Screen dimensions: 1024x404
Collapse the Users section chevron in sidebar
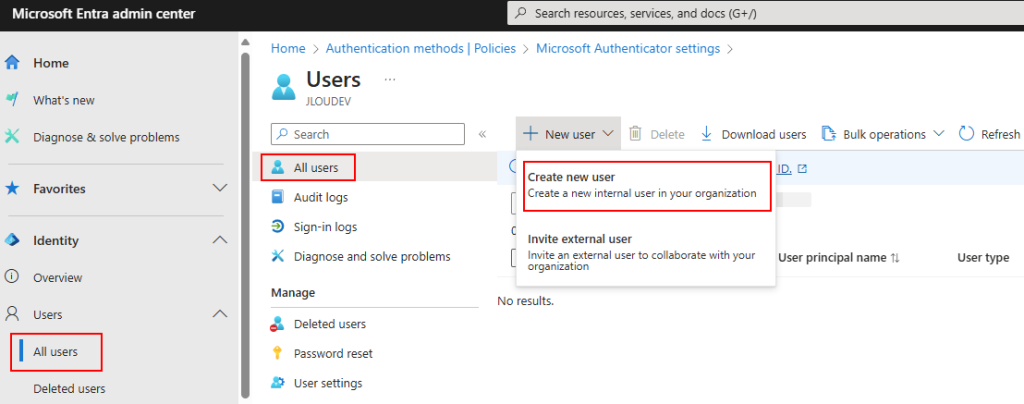(220, 314)
